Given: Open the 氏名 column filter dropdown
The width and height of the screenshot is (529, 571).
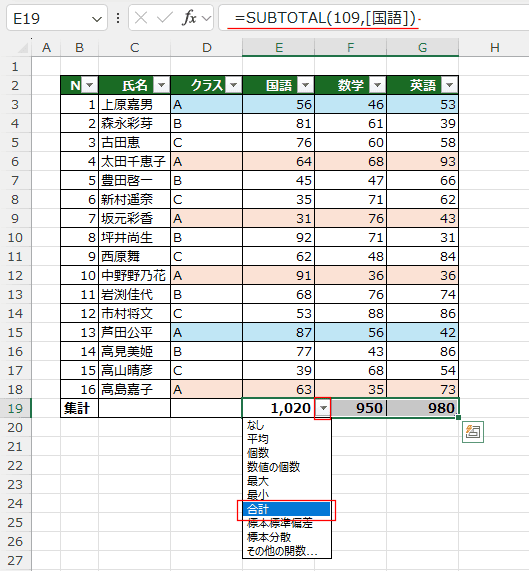Looking at the screenshot, I should (161, 86).
